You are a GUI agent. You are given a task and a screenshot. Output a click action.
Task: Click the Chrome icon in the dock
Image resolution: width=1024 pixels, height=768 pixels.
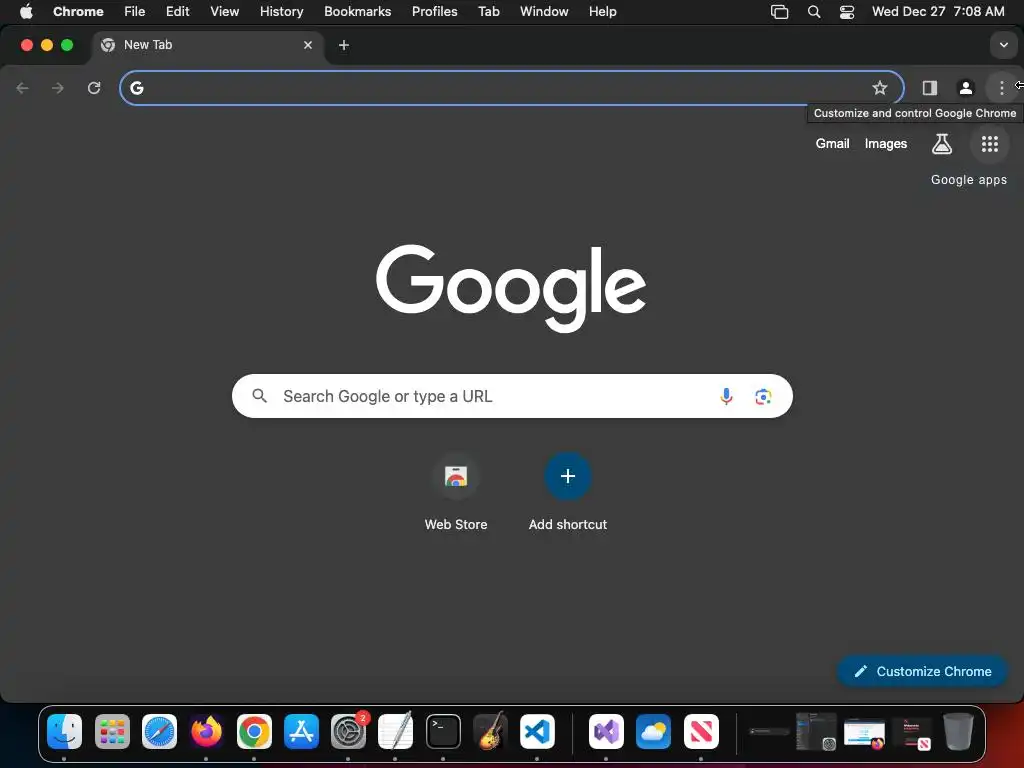click(x=254, y=731)
